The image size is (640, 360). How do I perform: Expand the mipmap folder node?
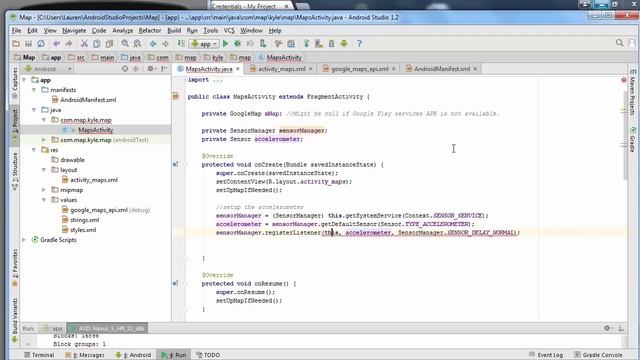[x=44, y=190]
